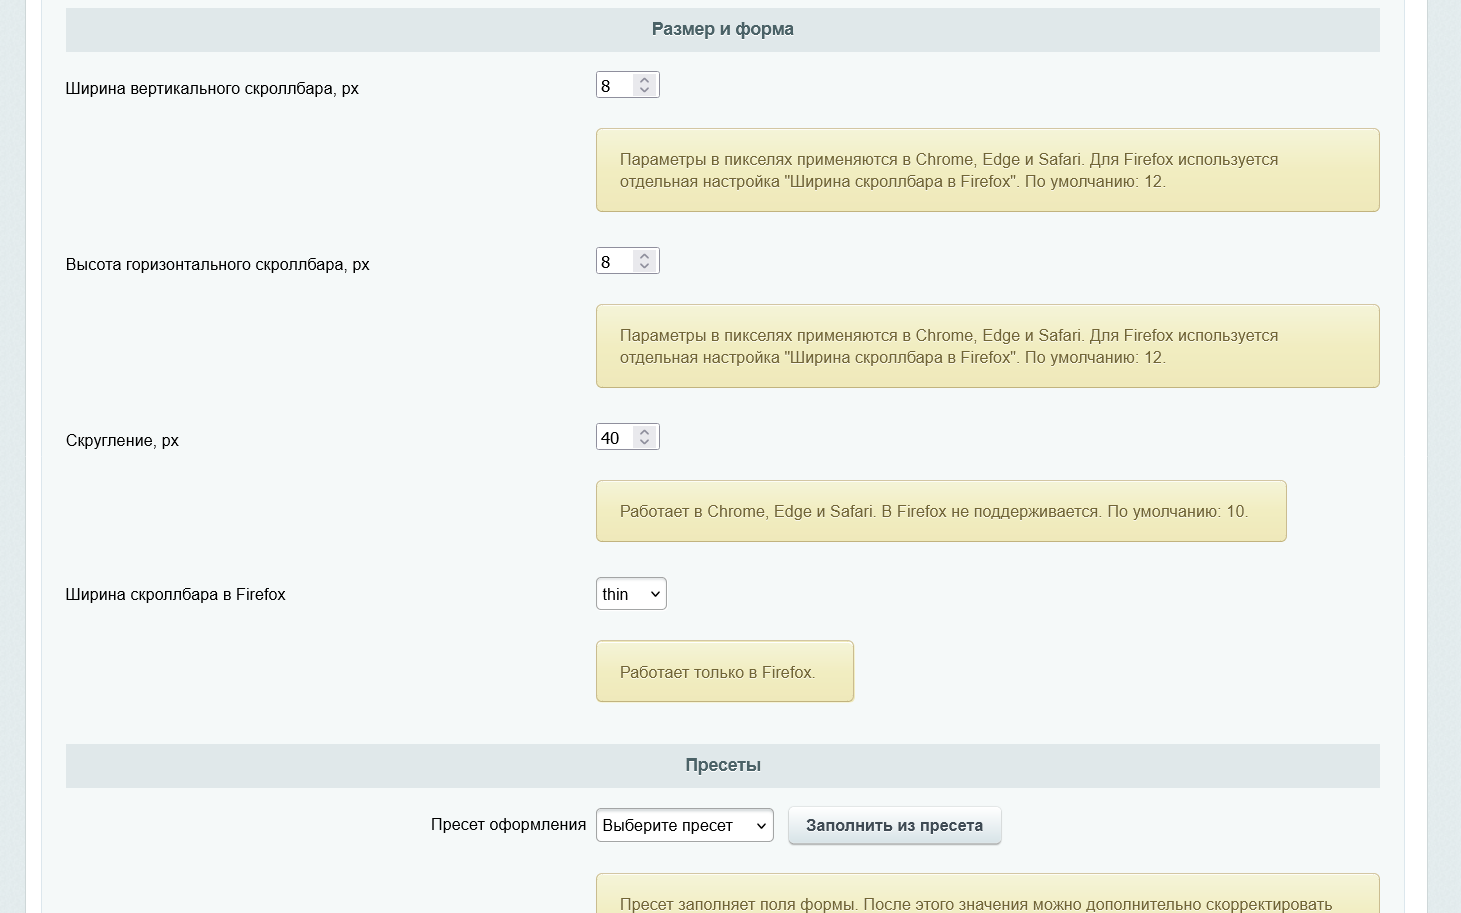Click the Заполнить из пресета button

pyautogui.click(x=895, y=825)
